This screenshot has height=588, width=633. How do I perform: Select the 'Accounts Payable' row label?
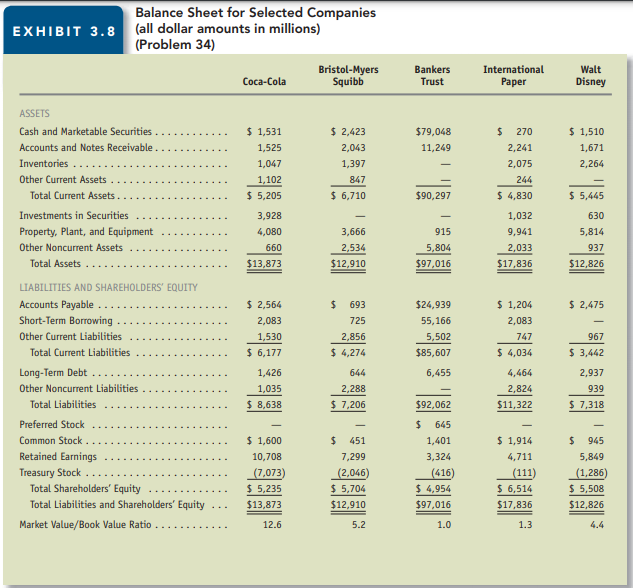click(56, 305)
